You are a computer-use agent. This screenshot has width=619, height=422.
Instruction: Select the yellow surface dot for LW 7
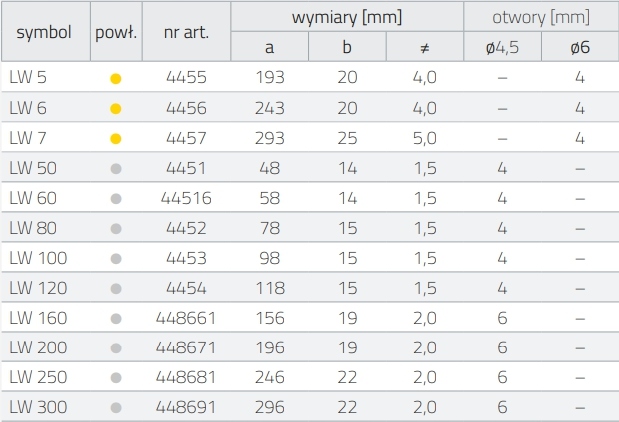[x=116, y=137]
